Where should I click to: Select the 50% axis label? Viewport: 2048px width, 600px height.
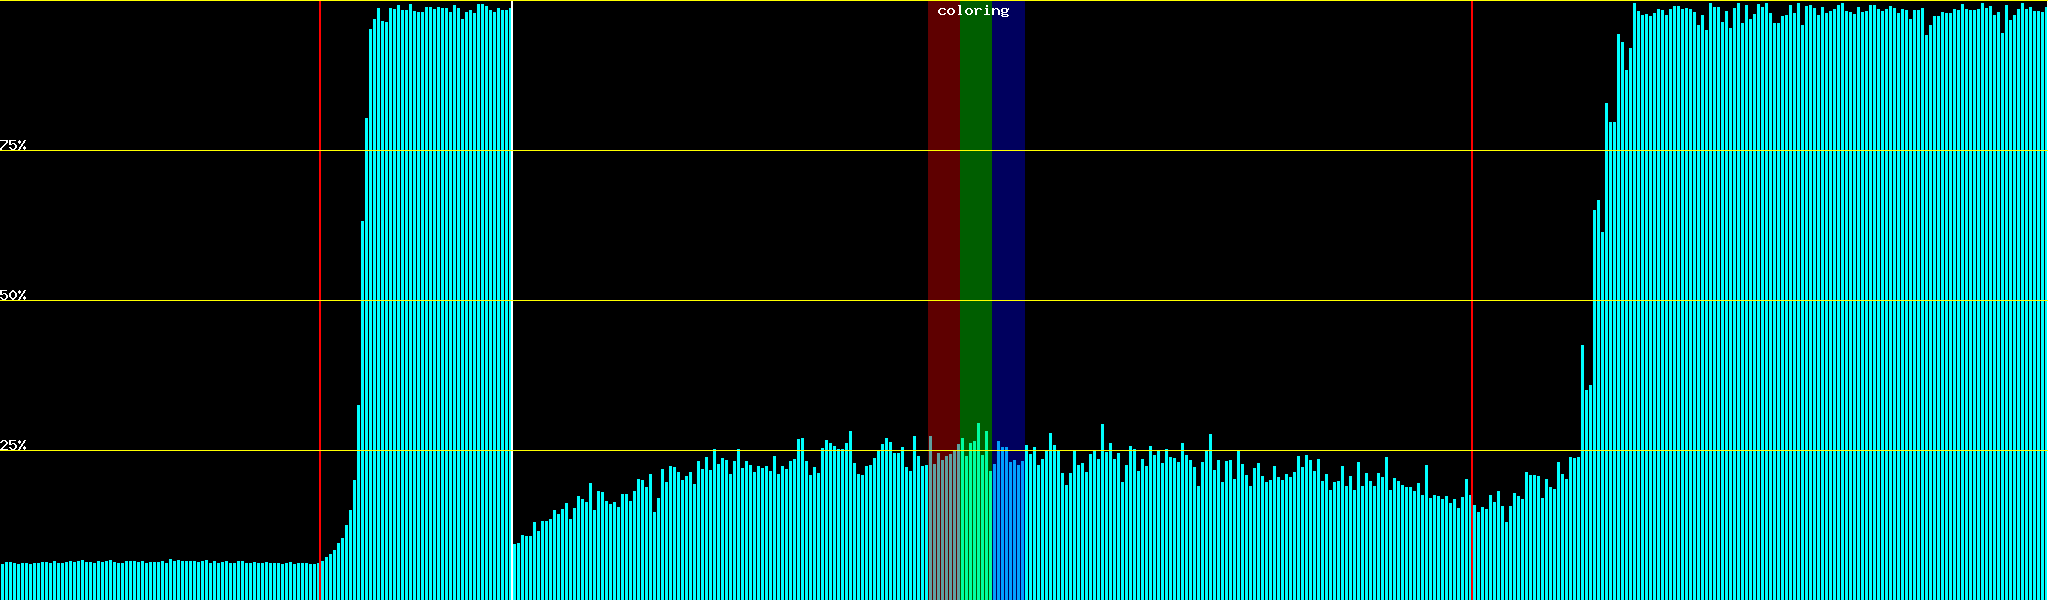click(13, 295)
